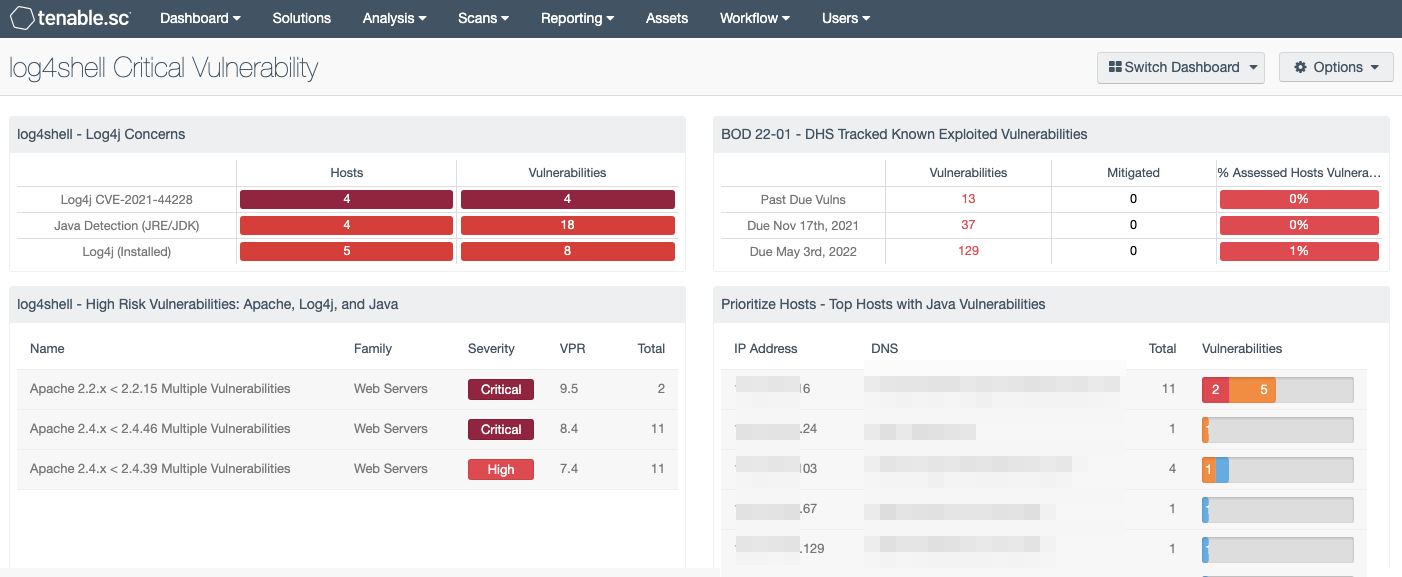Expand the Analysis menu
Screen dimensions: 1402x577
pos(395,18)
